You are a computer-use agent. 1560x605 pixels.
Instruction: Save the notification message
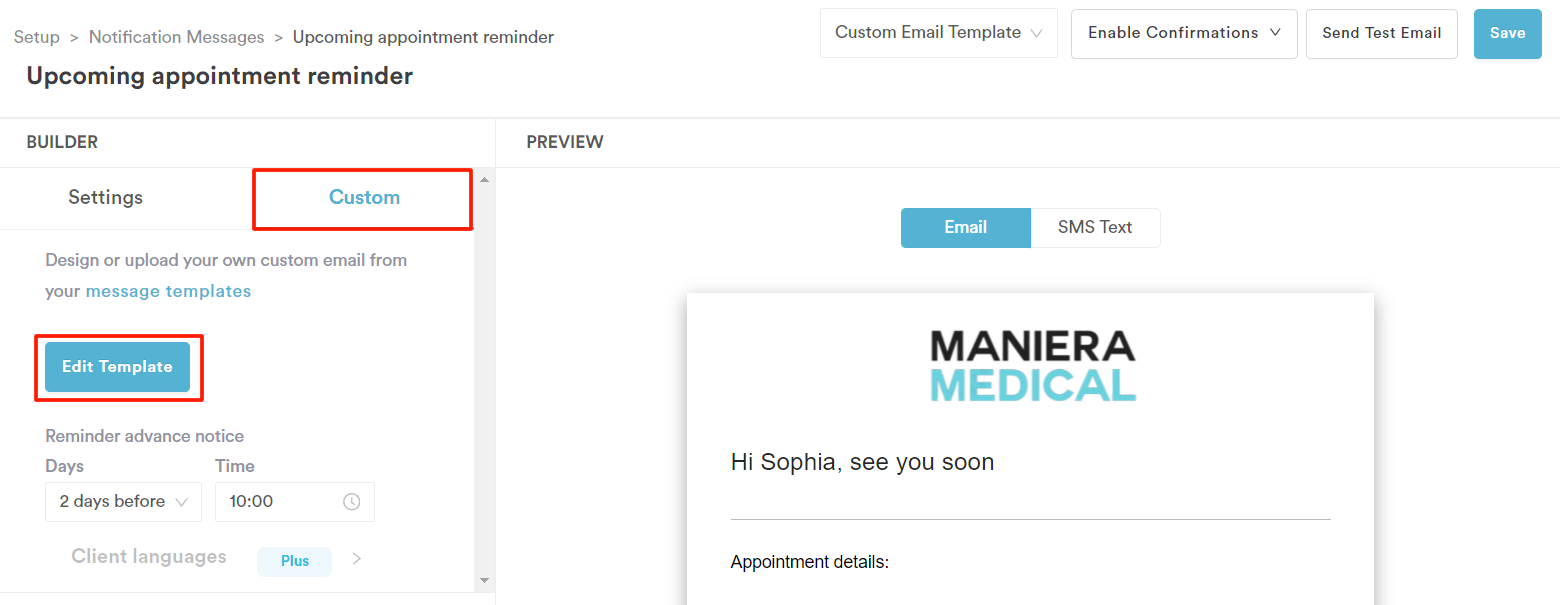(1507, 33)
